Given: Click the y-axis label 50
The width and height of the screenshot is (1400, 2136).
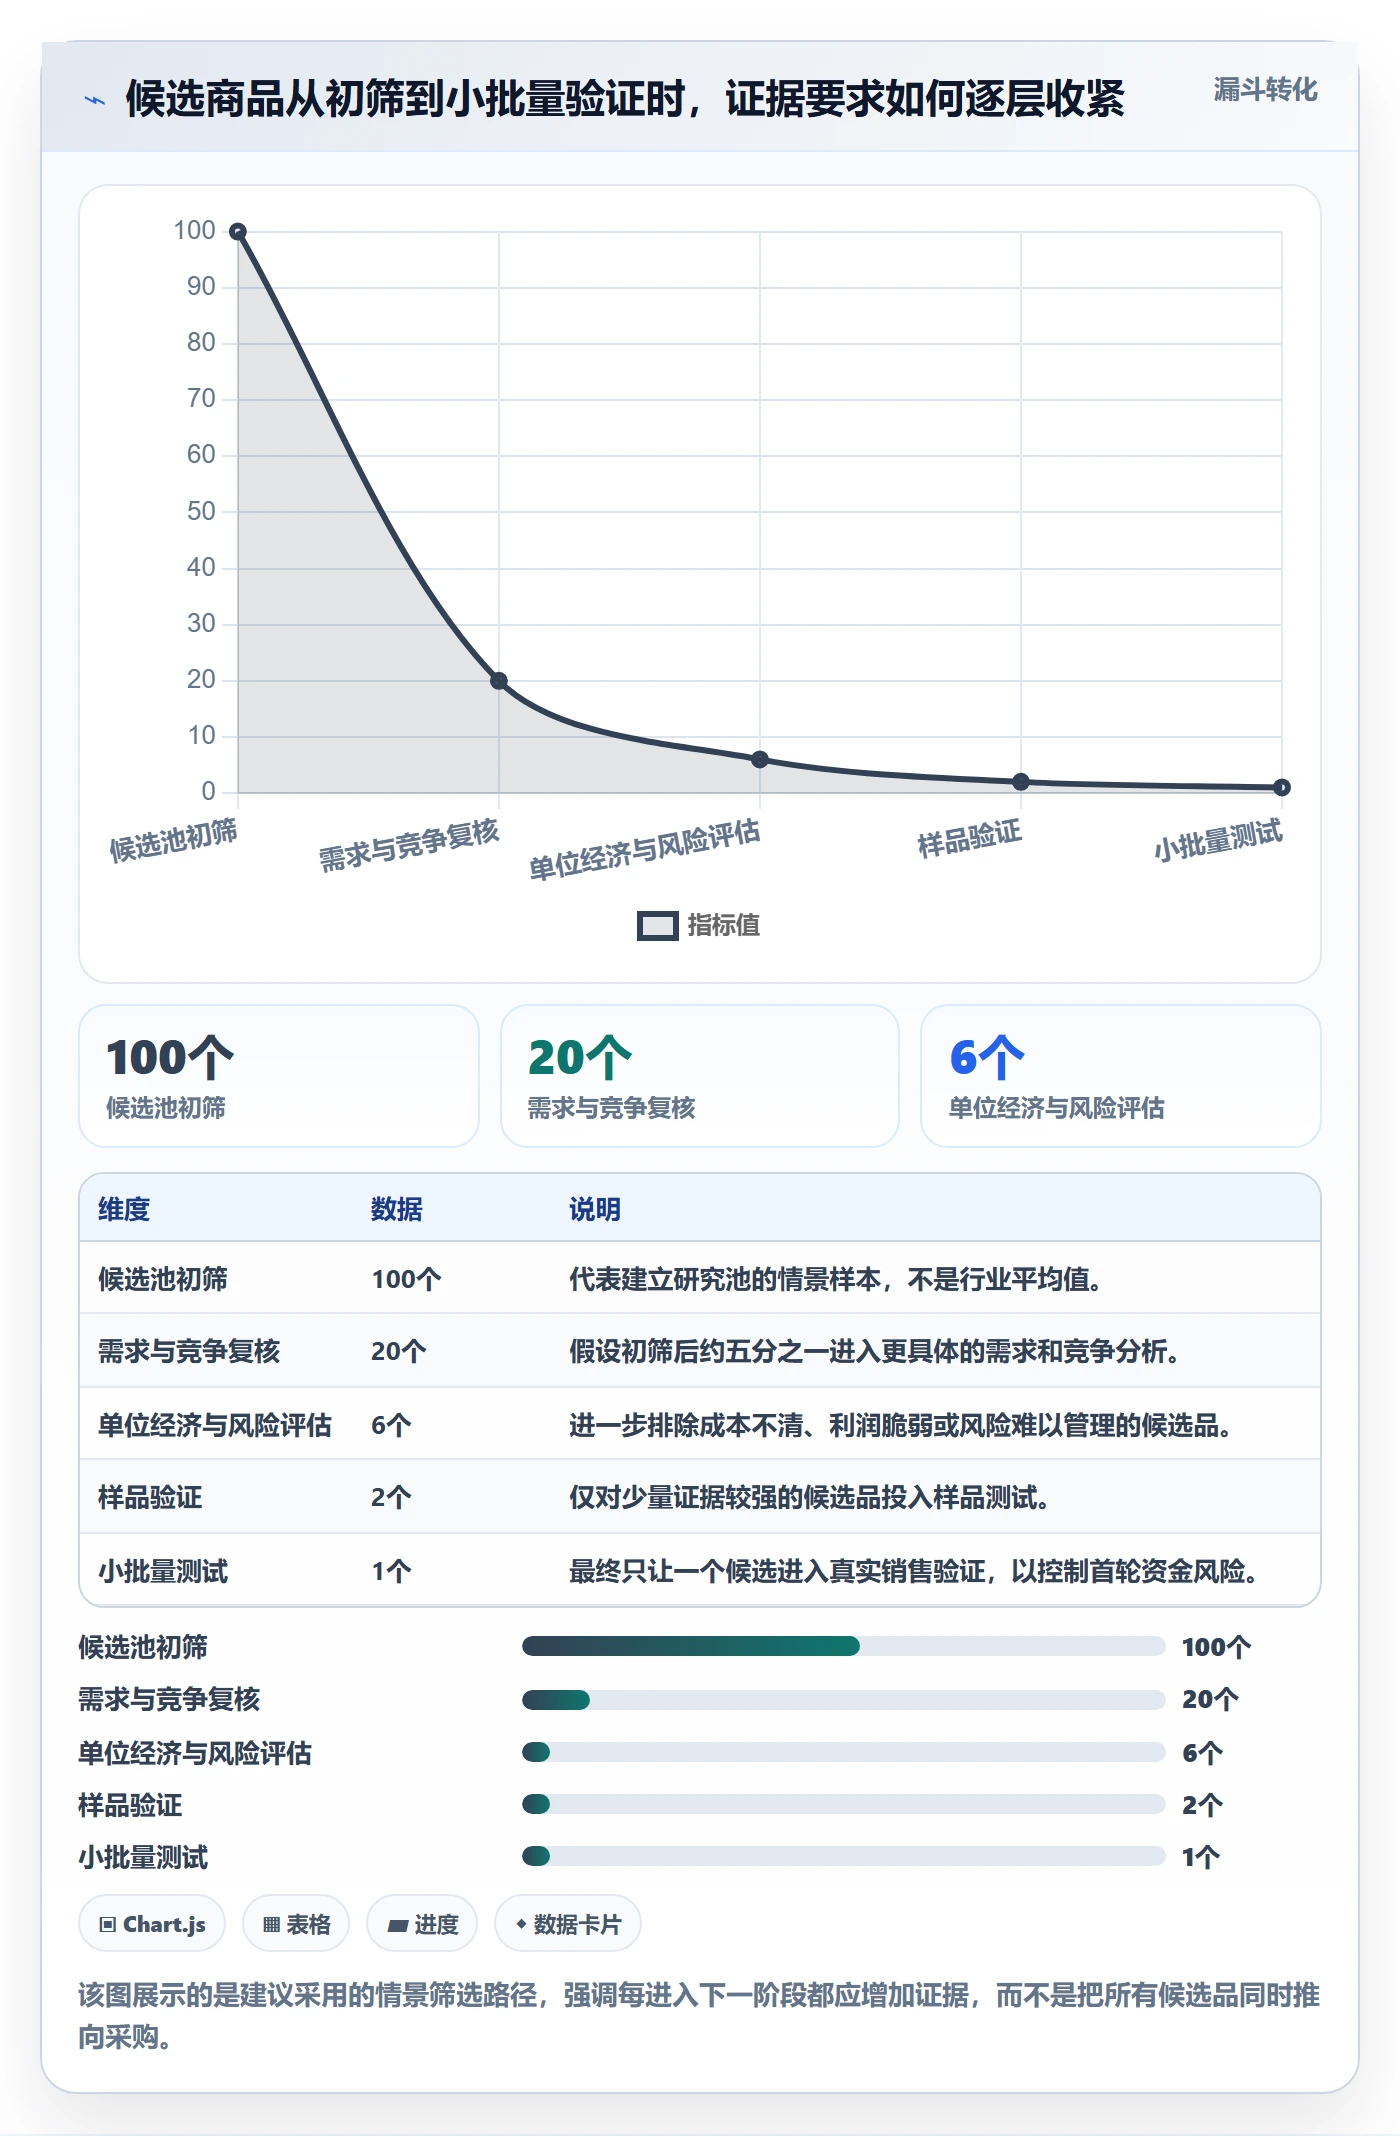Looking at the screenshot, I should [201, 511].
